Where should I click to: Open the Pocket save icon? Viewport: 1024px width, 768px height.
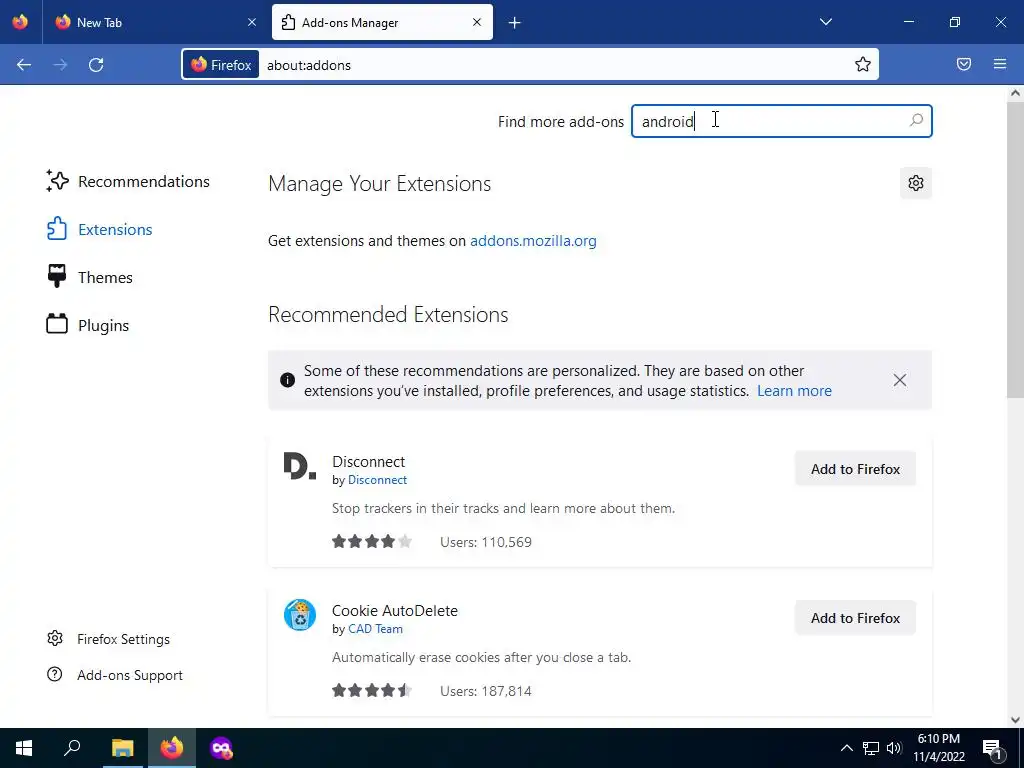point(964,64)
